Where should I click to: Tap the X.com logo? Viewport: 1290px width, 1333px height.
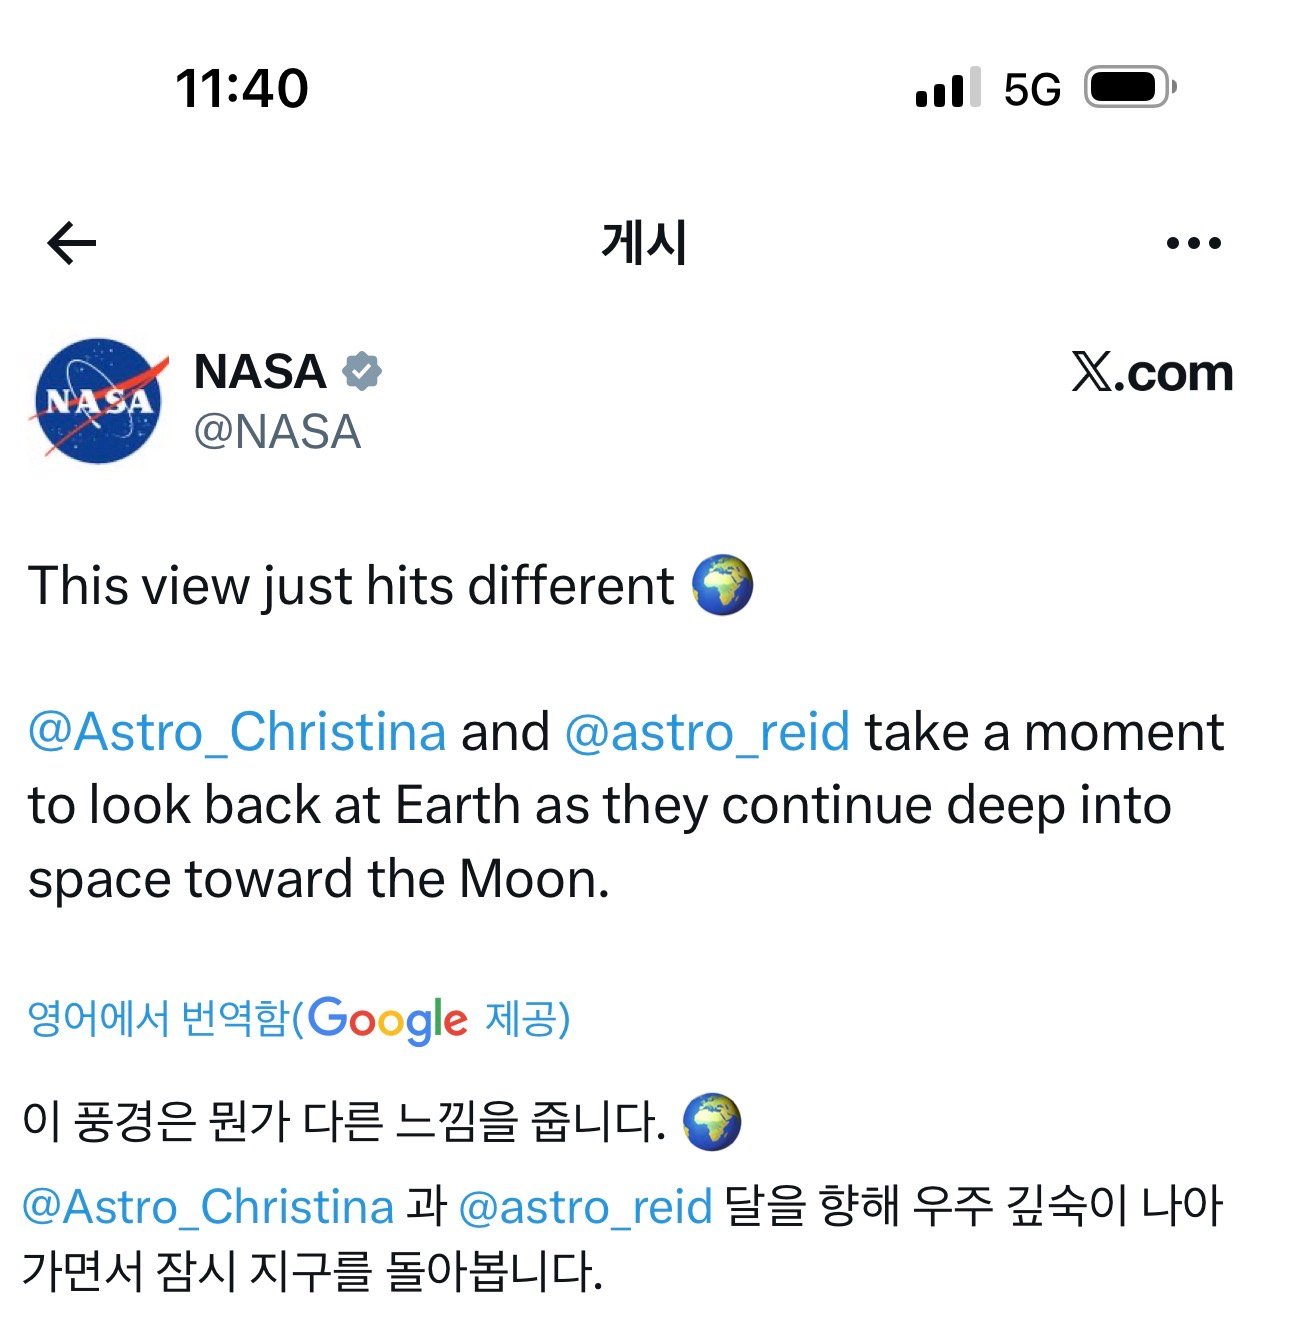coord(1152,373)
